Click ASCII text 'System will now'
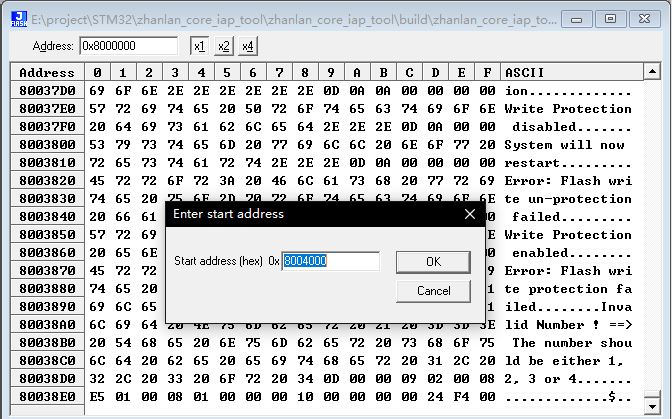The height and width of the screenshot is (419, 672). [564, 145]
